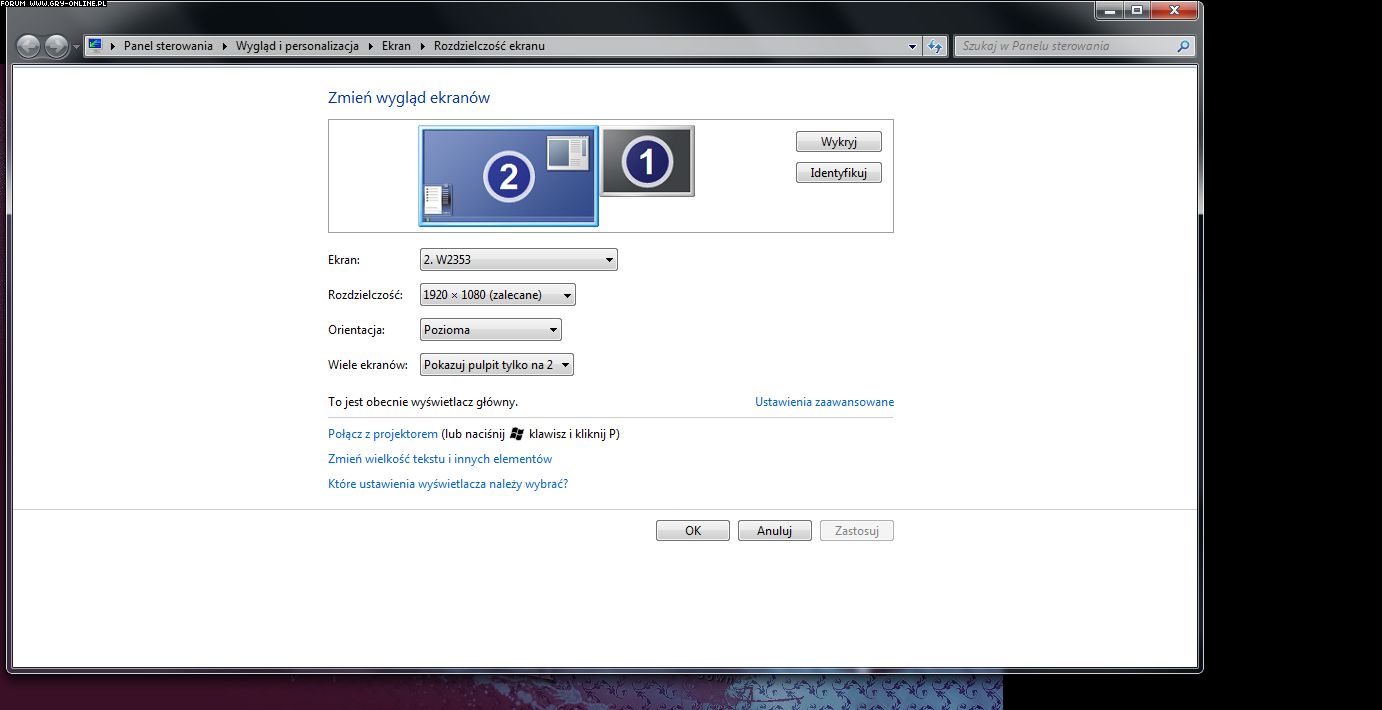Click 'Wygląd i personalizacja' breadcrumb
1382x710 pixels.
pos(297,46)
